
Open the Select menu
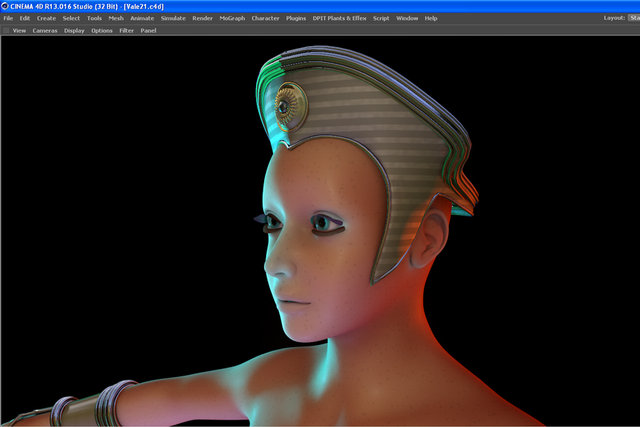point(71,18)
